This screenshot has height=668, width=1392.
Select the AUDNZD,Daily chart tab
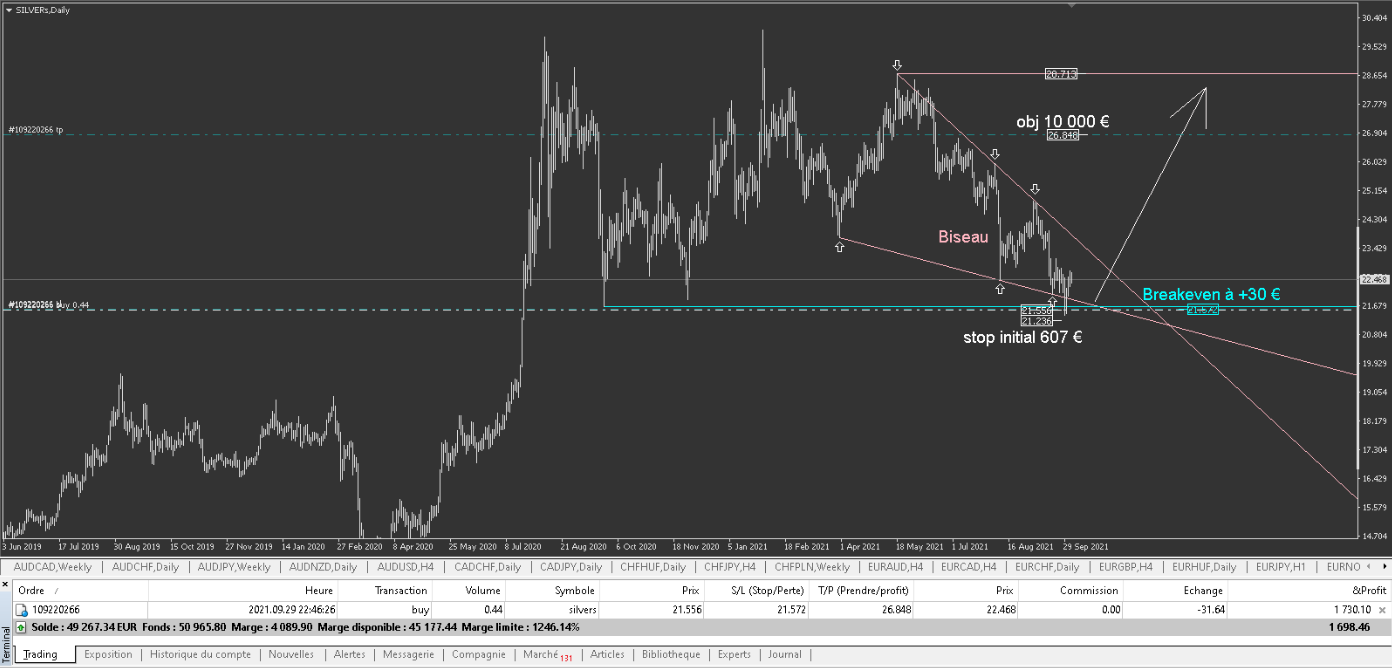(322, 567)
